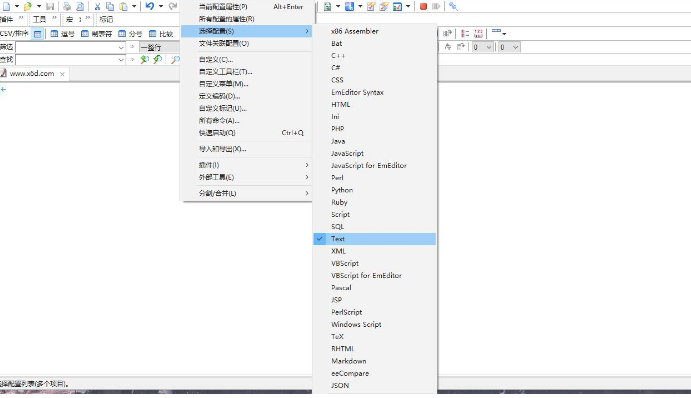Image resolution: width=691 pixels, height=398 pixels.
Task: Select x86 Assembler configuration
Action: [375, 31]
